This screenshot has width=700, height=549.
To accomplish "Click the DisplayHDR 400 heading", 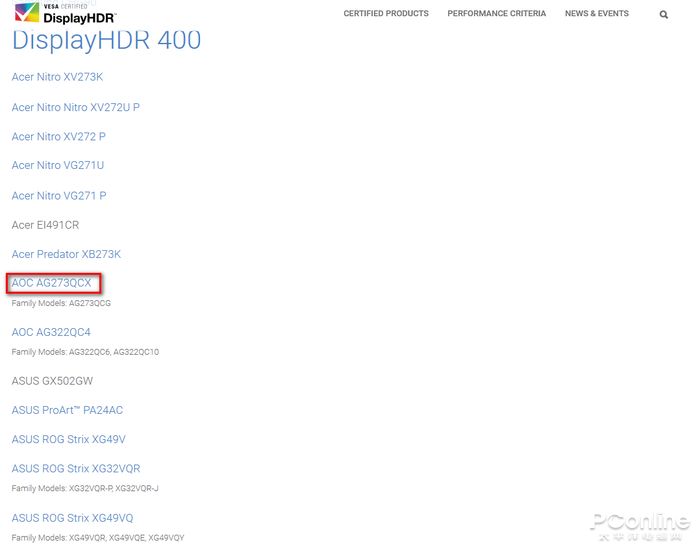I will [x=106, y=40].
